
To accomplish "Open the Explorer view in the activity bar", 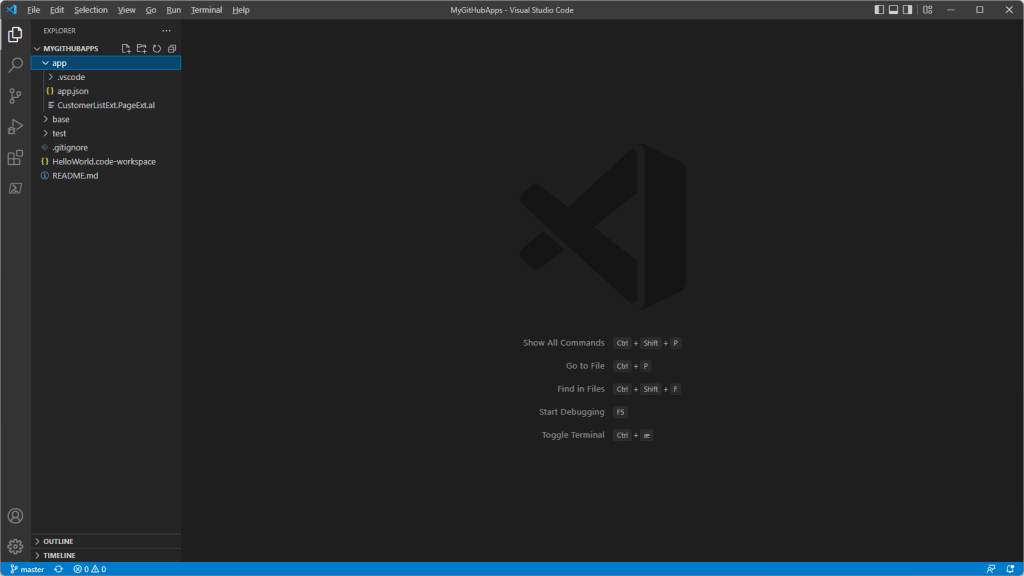I will (x=15, y=35).
